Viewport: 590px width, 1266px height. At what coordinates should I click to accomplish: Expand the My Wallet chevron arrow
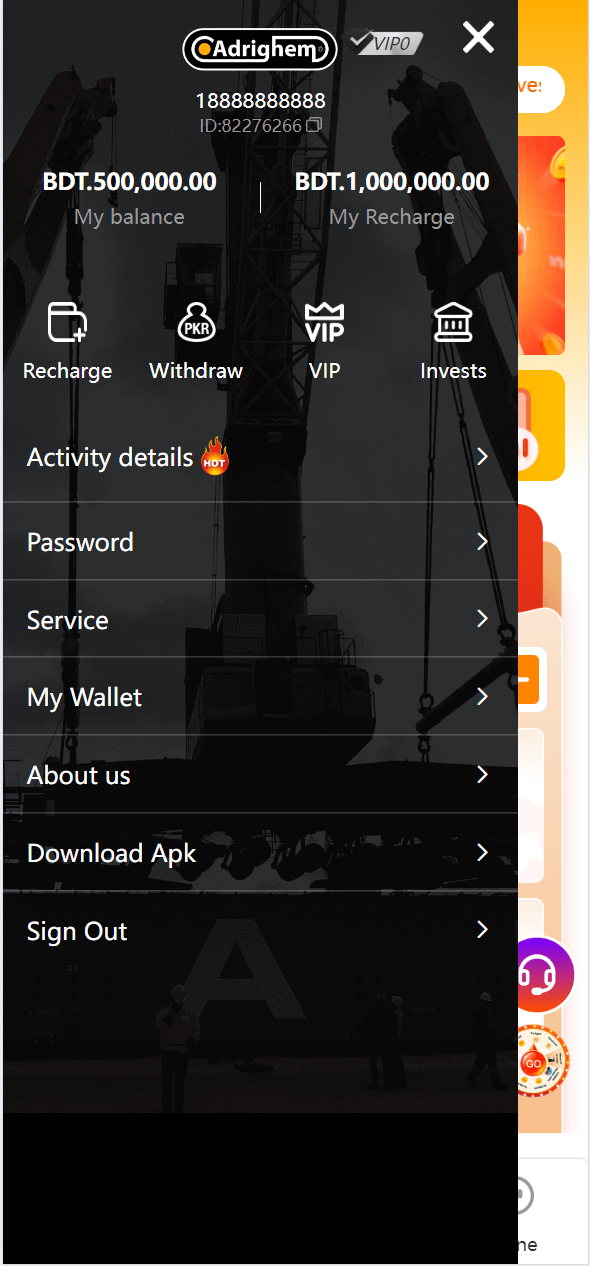click(x=482, y=697)
